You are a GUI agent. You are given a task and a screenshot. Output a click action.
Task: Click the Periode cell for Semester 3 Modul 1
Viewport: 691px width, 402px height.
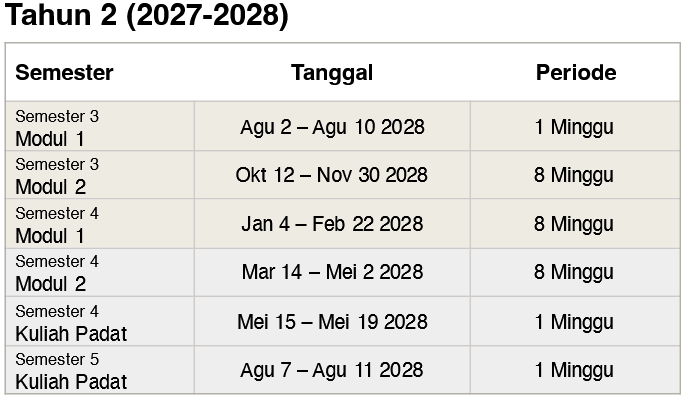[574, 127]
